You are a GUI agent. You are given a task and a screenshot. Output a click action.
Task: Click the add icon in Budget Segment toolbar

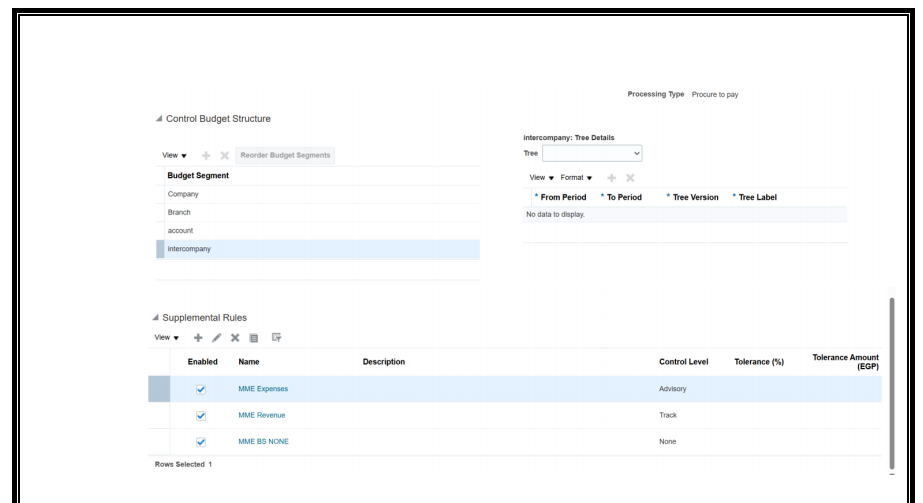tap(206, 156)
